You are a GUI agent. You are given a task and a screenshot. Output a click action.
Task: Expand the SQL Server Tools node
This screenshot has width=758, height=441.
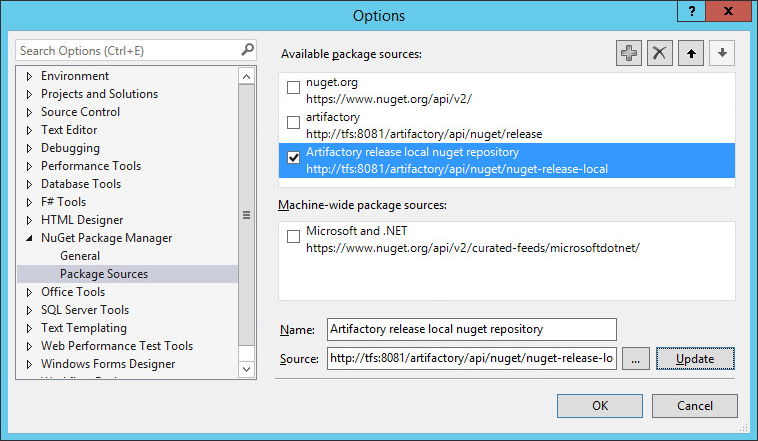tap(29, 310)
